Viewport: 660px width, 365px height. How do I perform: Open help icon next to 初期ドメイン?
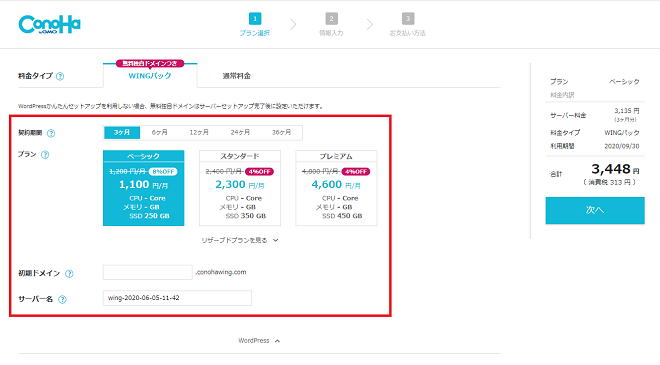click(x=69, y=274)
